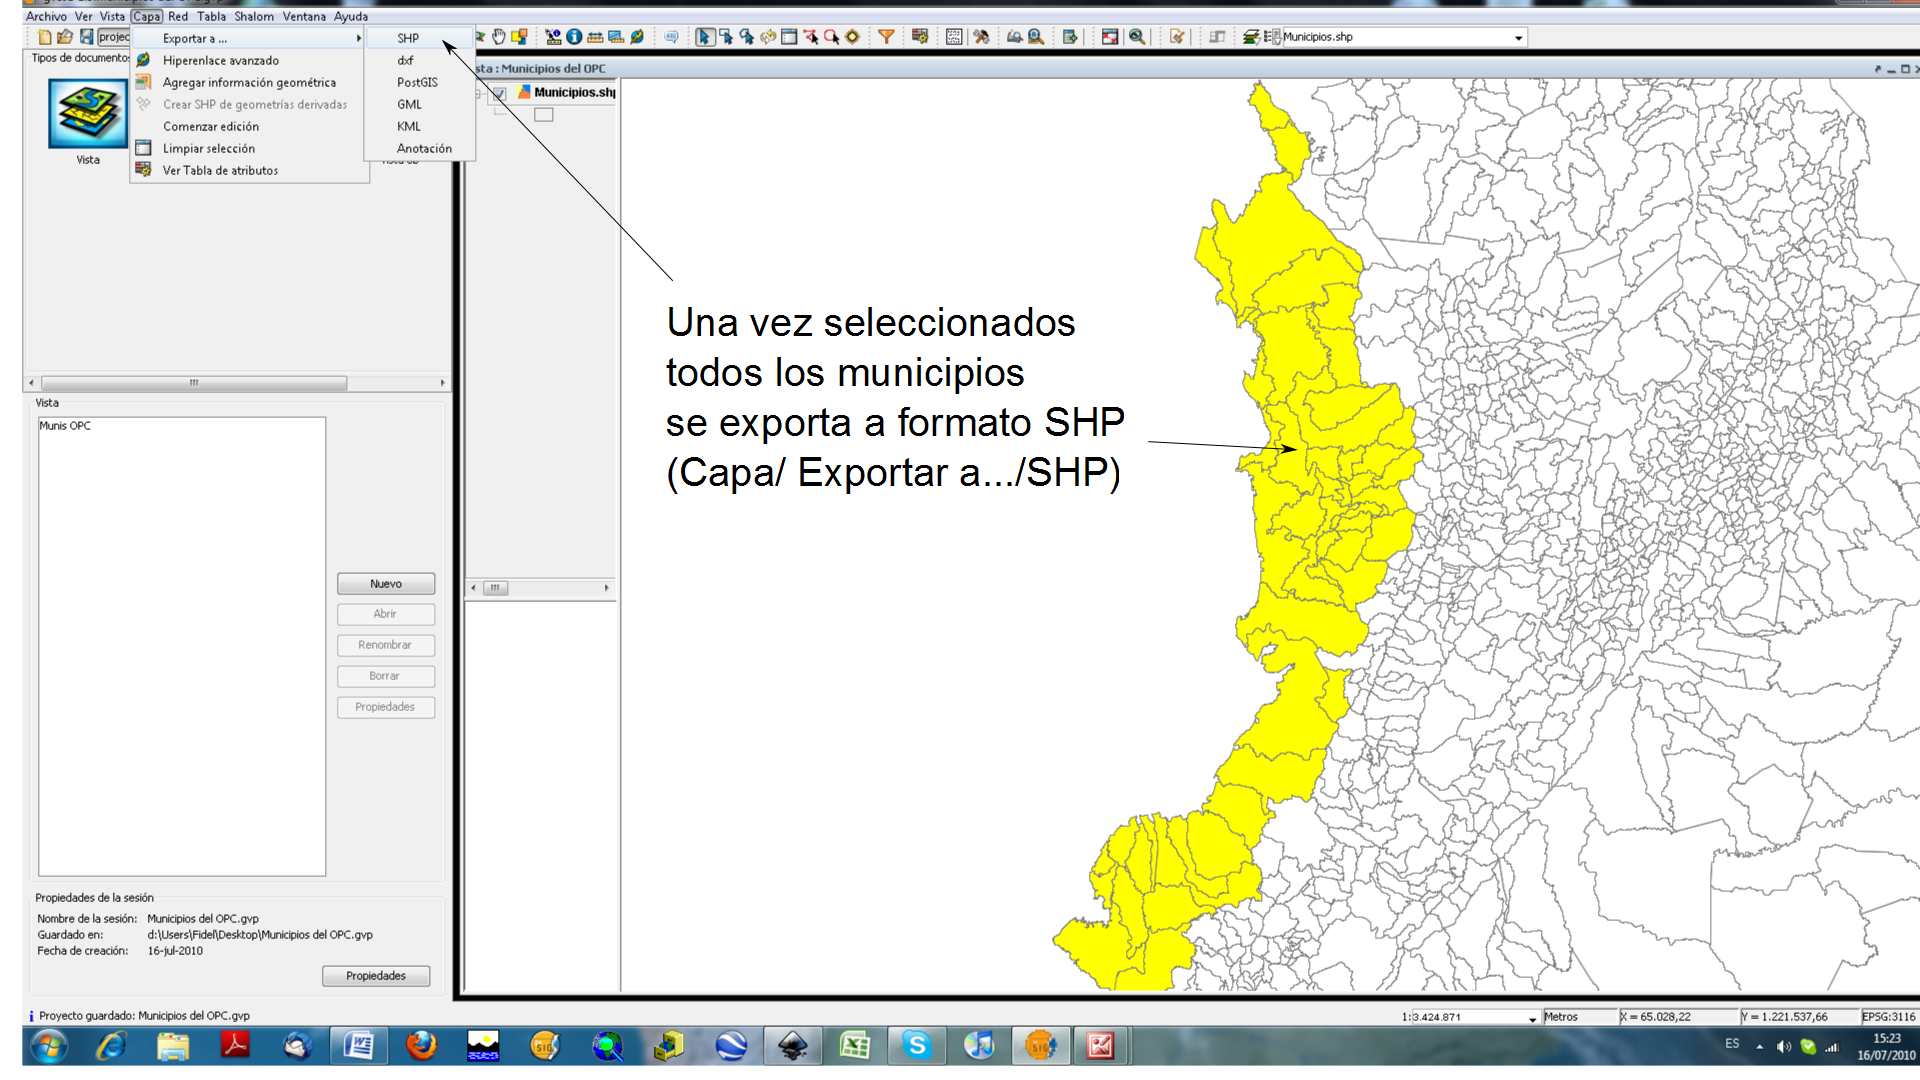The height and width of the screenshot is (1080, 1920).
Task: Activate the Information query tool
Action: point(574,37)
